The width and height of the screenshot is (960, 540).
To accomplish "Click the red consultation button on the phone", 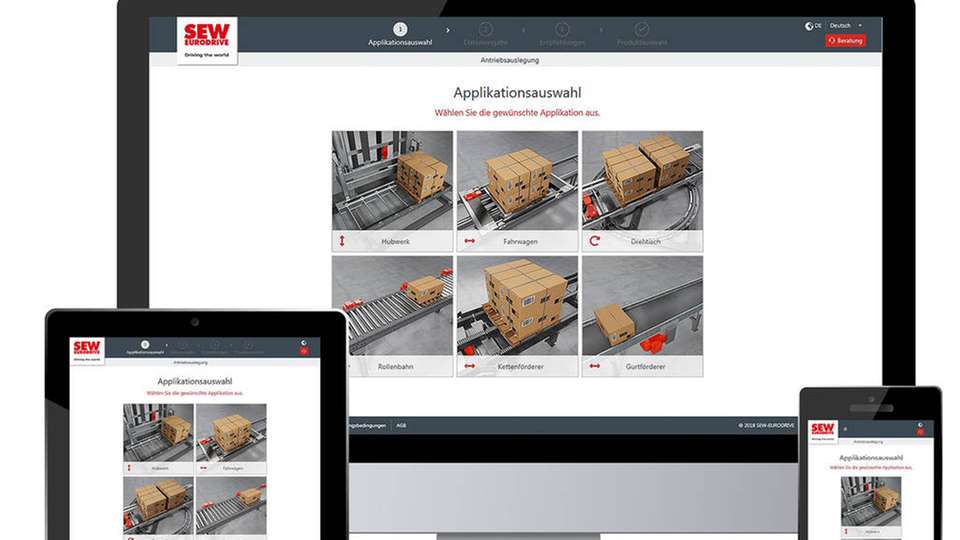I will click(x=920, y=432).
